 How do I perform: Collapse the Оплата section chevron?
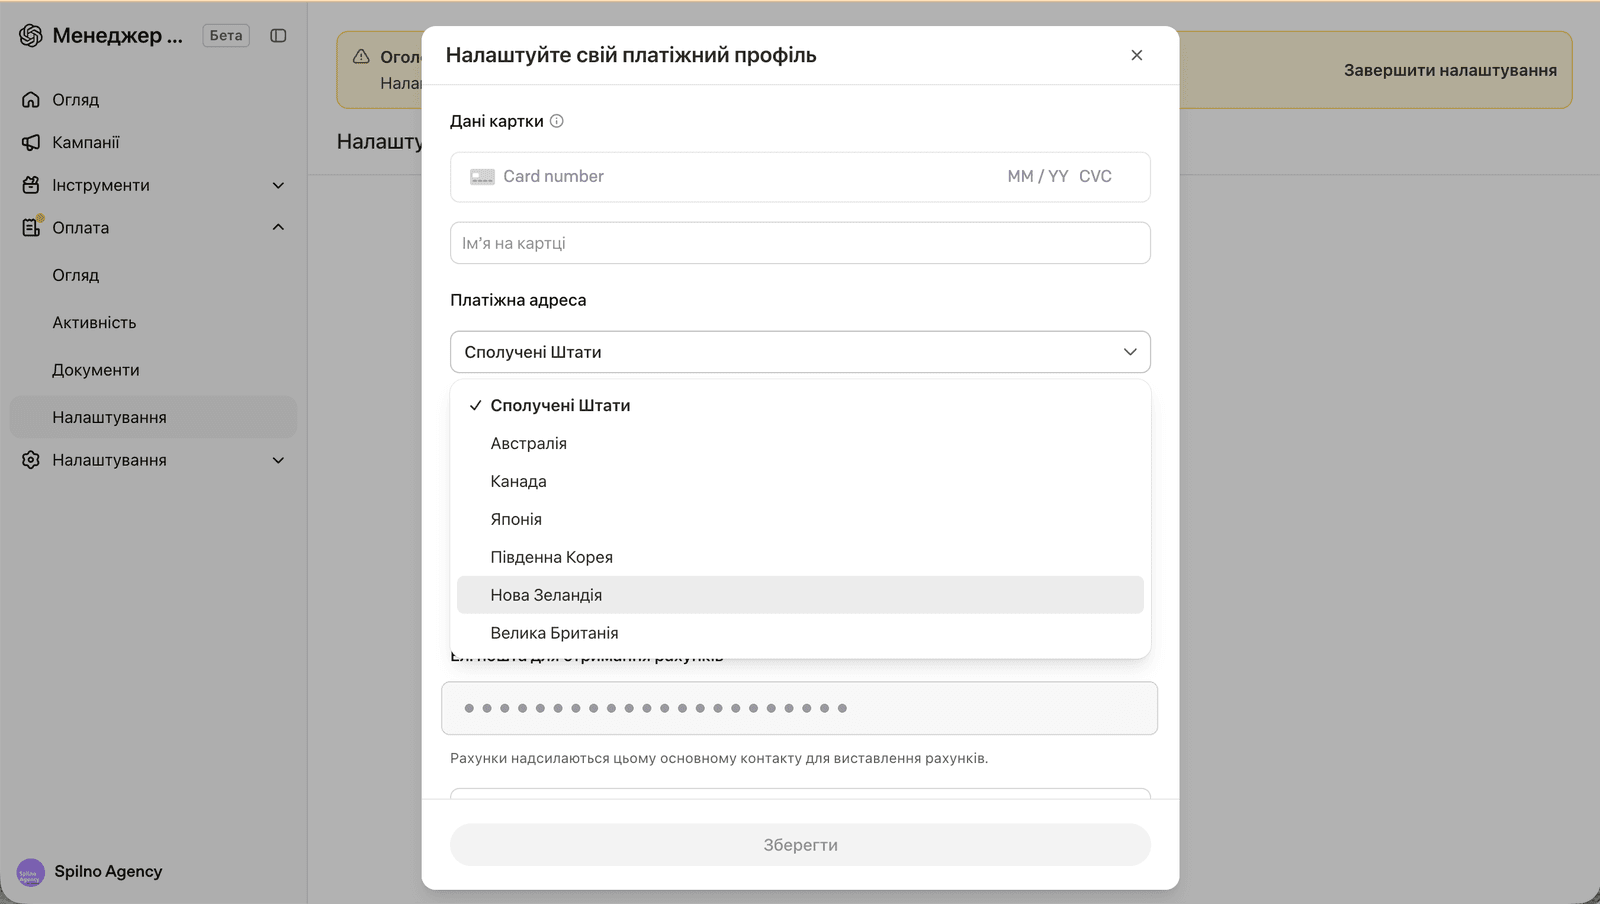click(279, 227)
